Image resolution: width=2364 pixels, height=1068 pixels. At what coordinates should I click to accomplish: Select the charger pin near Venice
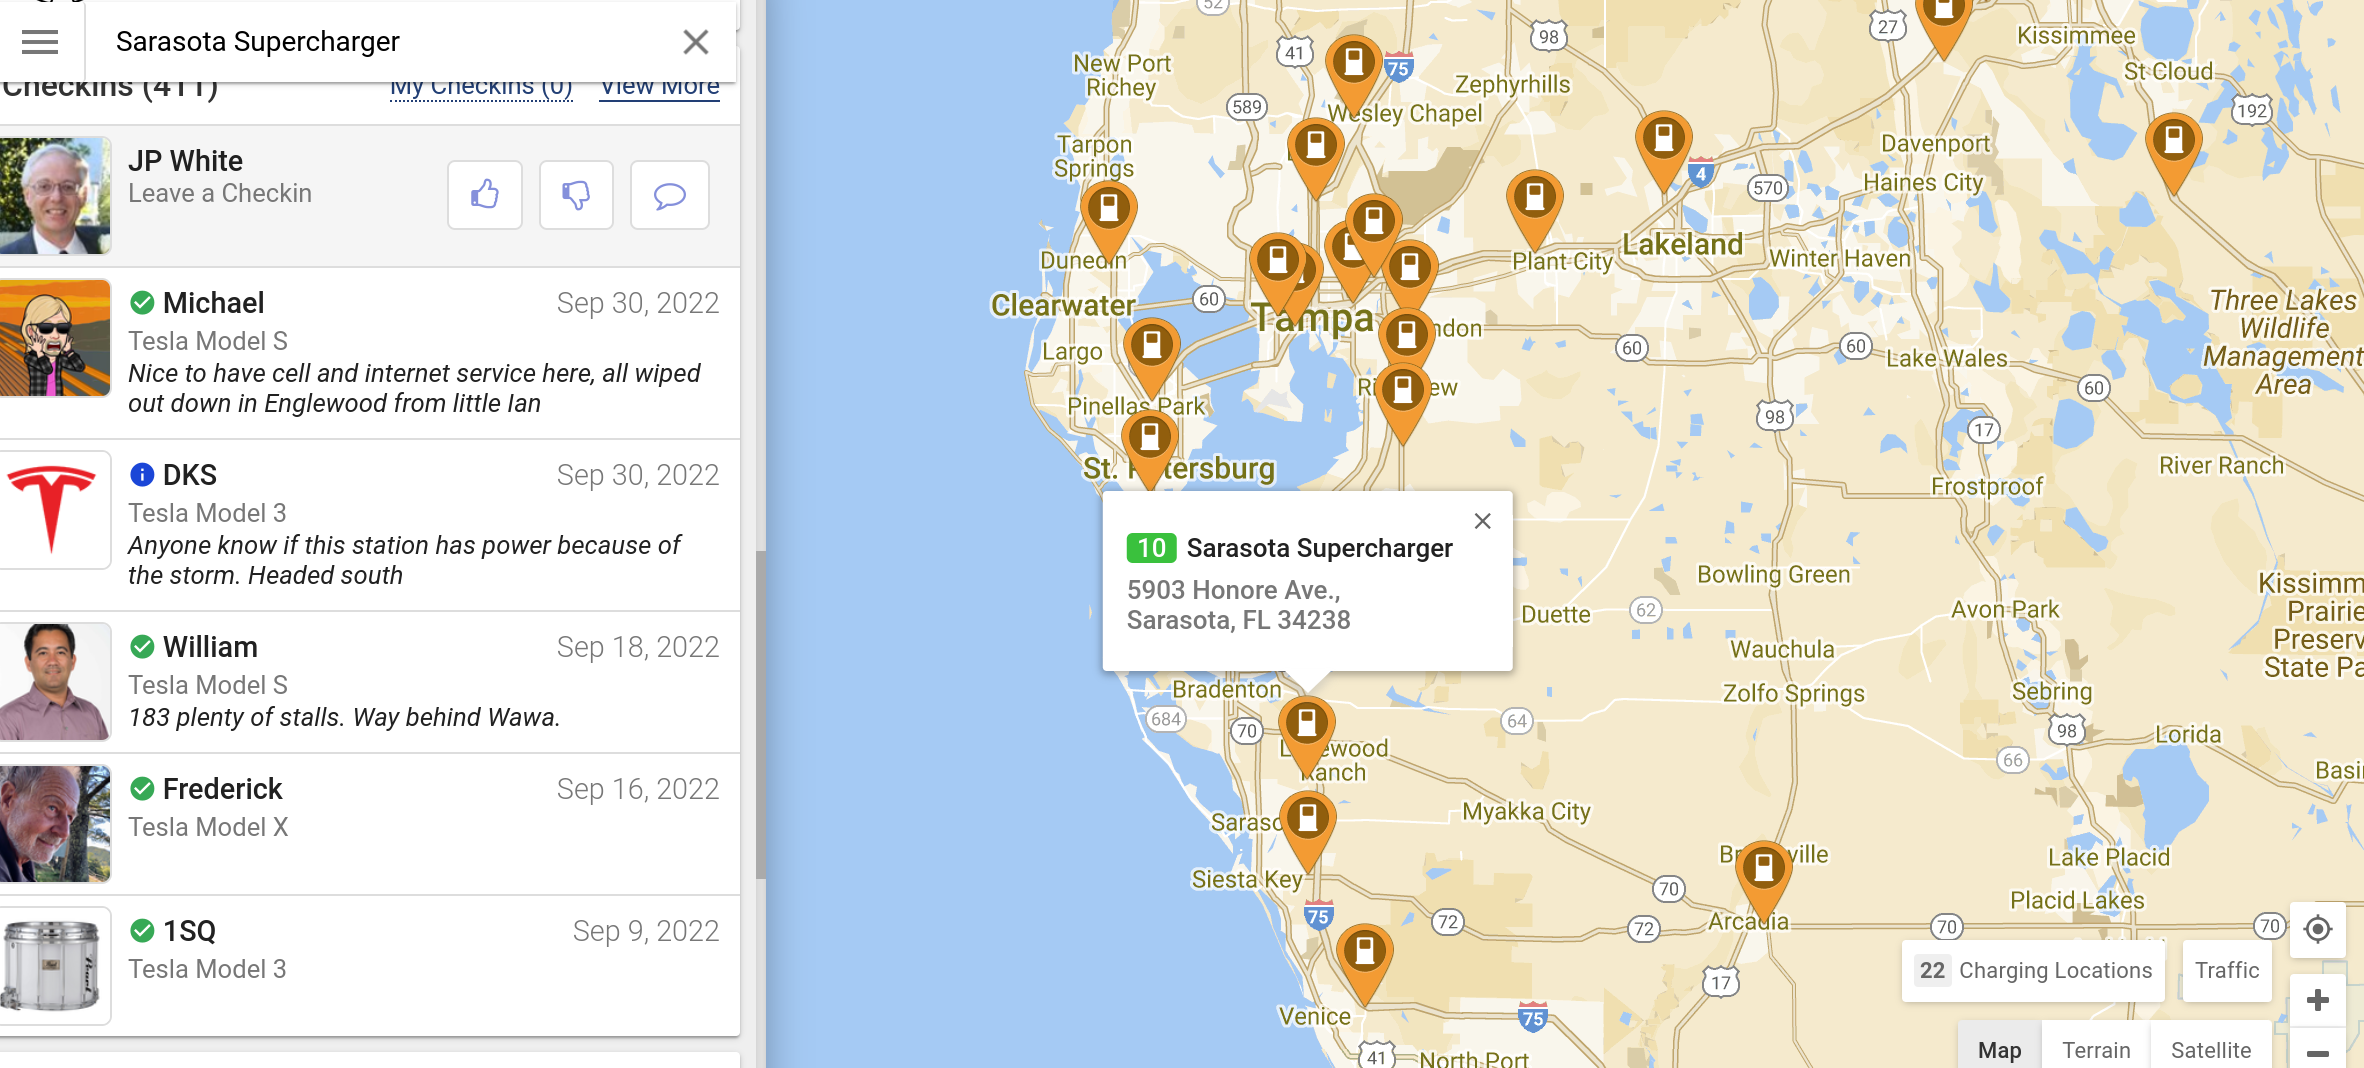(1364, 953)
